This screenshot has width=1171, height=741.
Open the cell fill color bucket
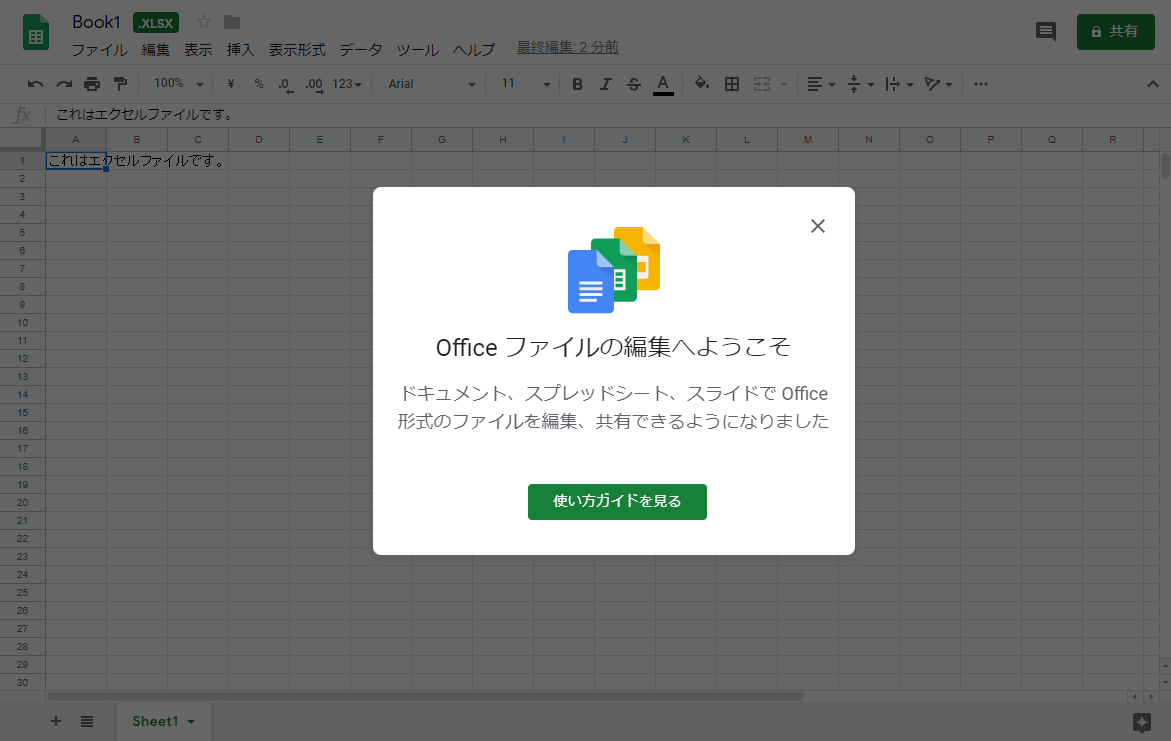tap(701, 84)
